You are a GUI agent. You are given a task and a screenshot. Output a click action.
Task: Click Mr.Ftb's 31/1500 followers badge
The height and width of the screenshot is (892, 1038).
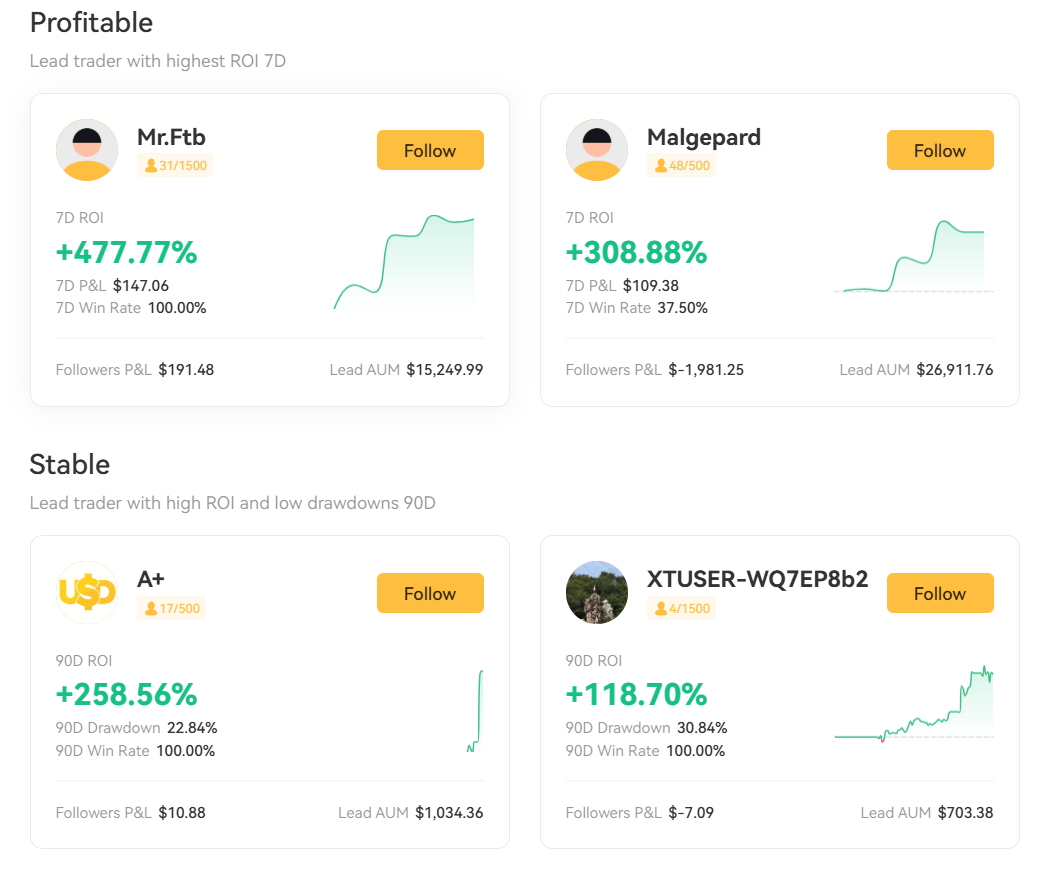pyautogui.click(x=176, y=165)
